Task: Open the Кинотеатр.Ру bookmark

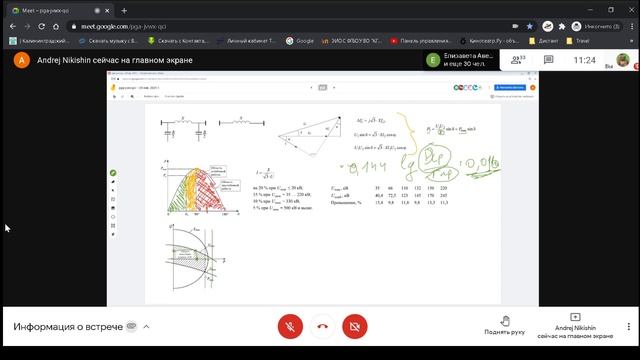Action: pyautogui.click(x=489, y=41)
